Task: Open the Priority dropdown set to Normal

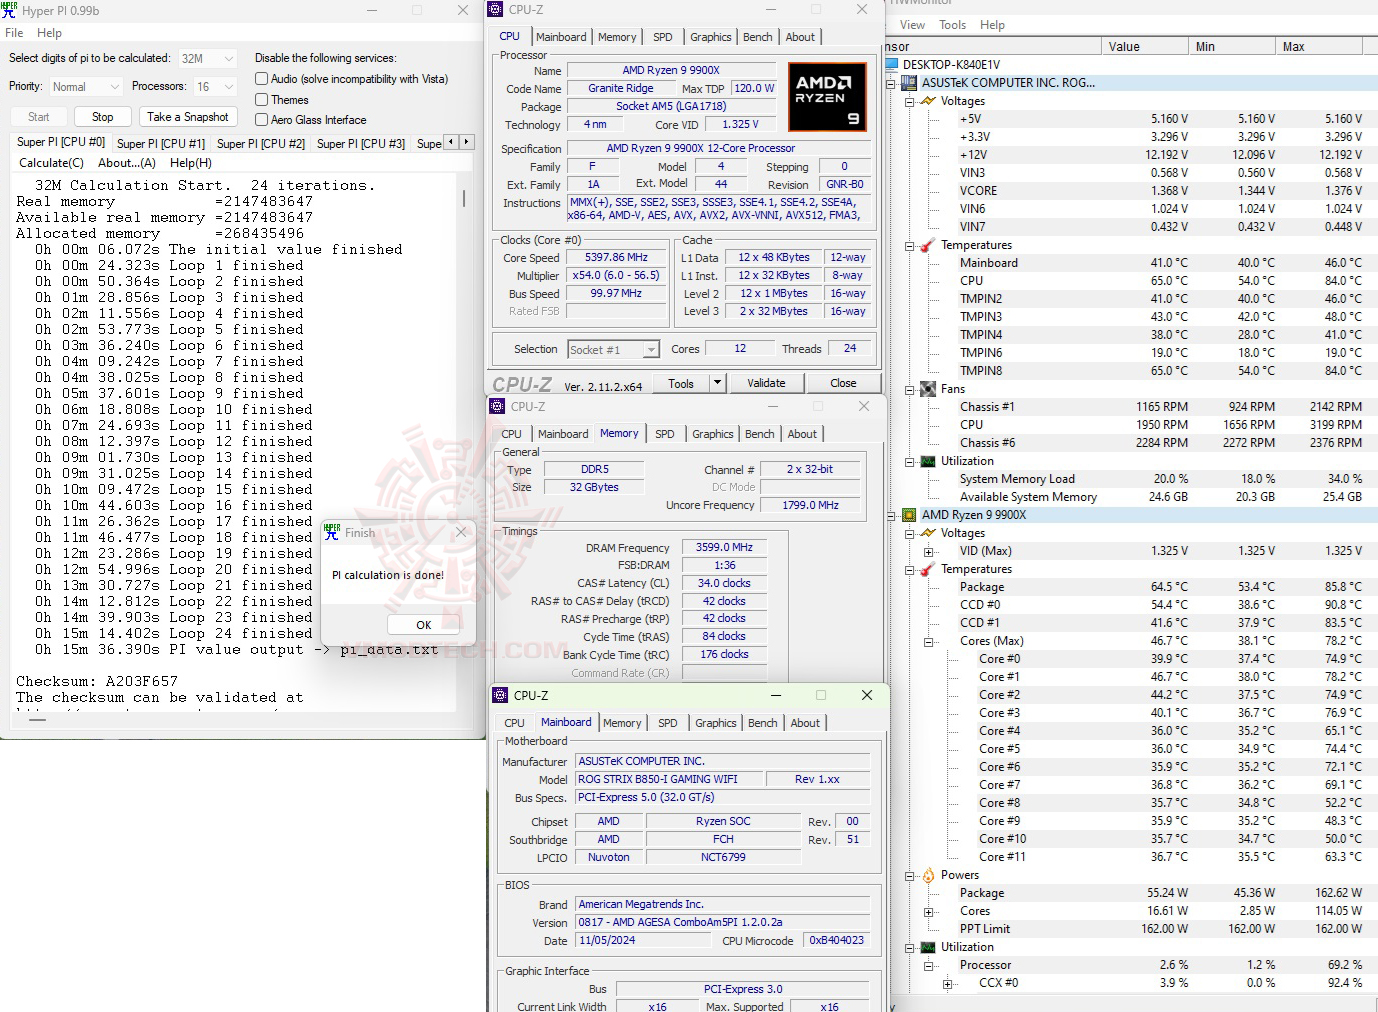Action: click(85, 87)
